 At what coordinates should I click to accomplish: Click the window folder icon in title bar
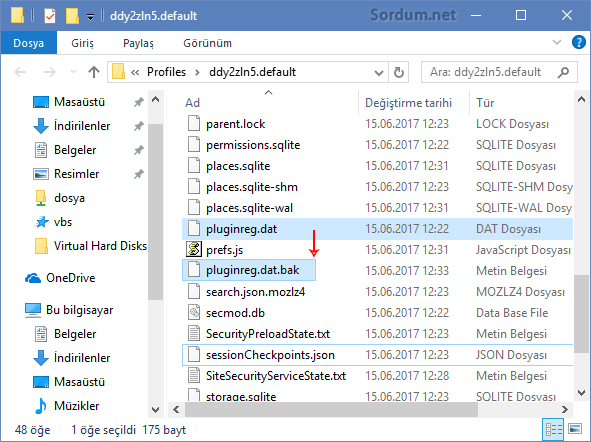(17, 15)
